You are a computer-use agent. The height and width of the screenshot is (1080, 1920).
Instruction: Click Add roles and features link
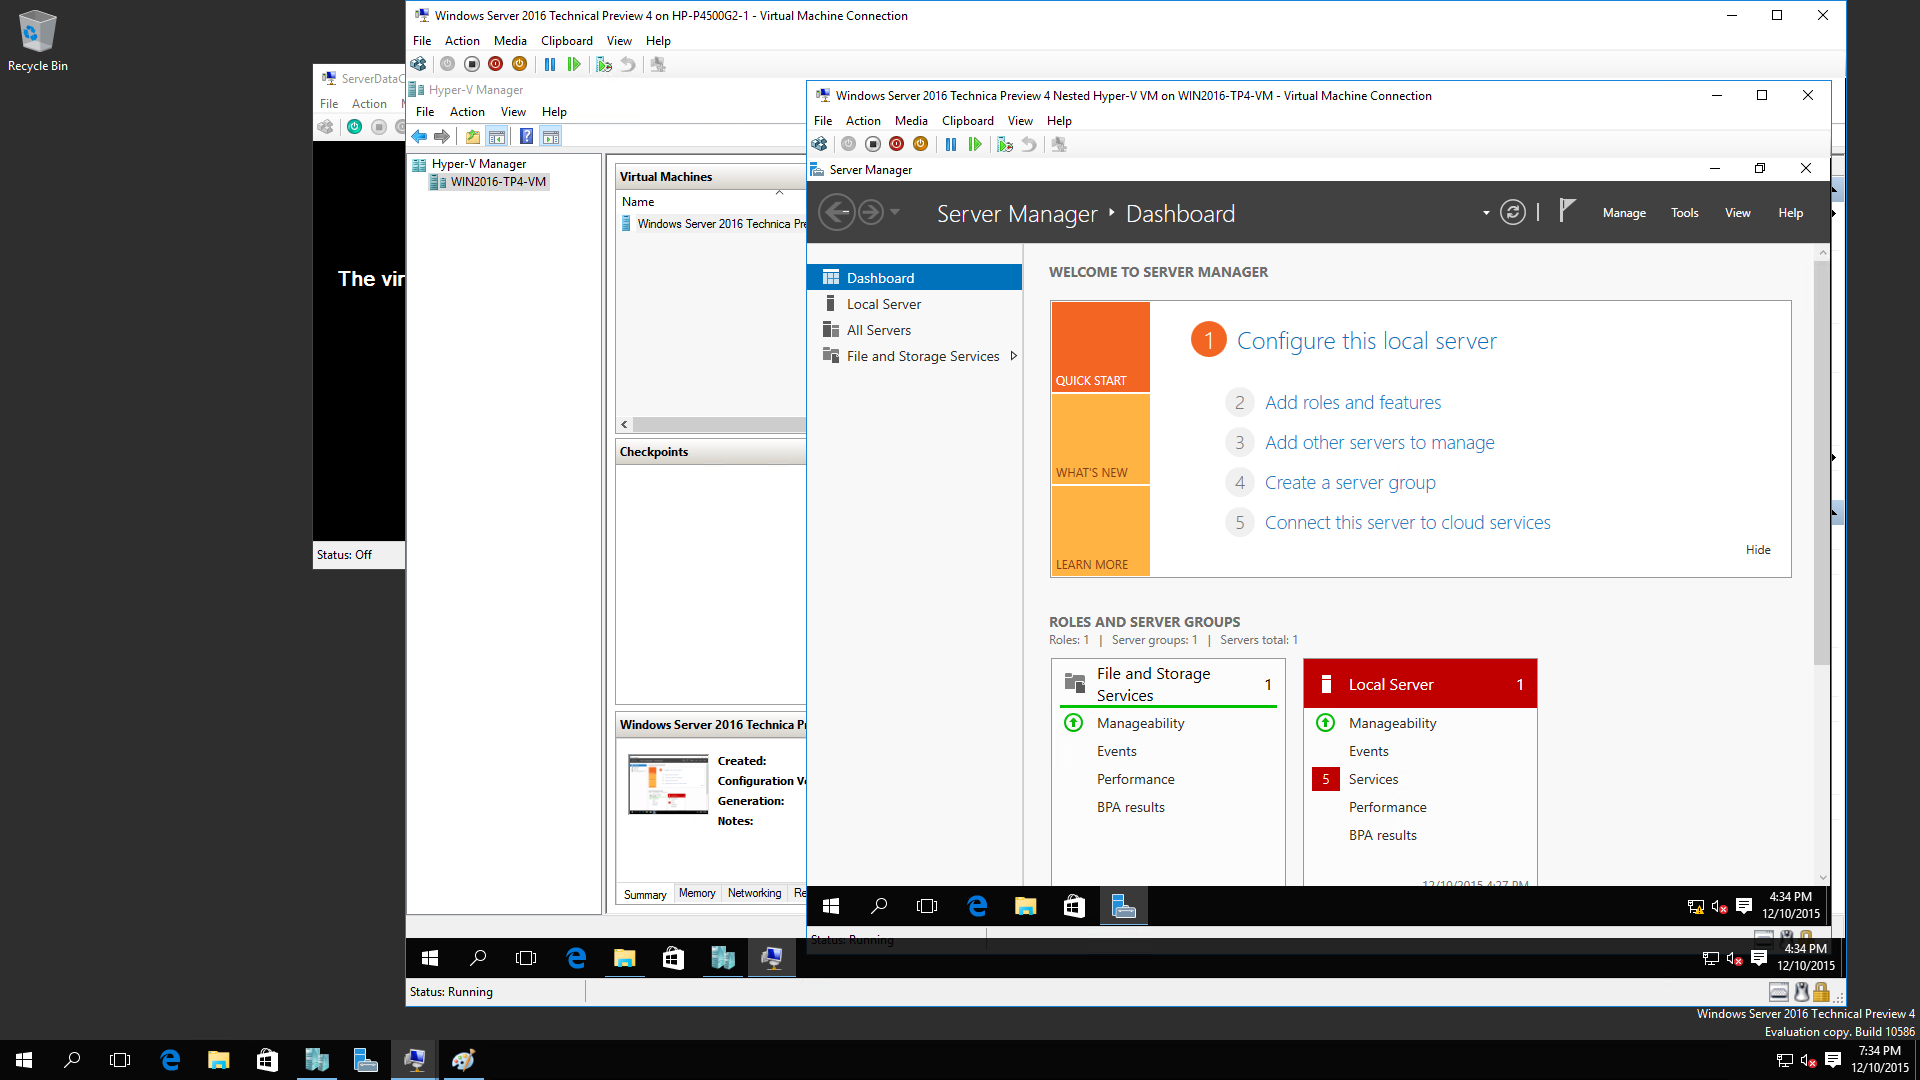coord(1353,402)
